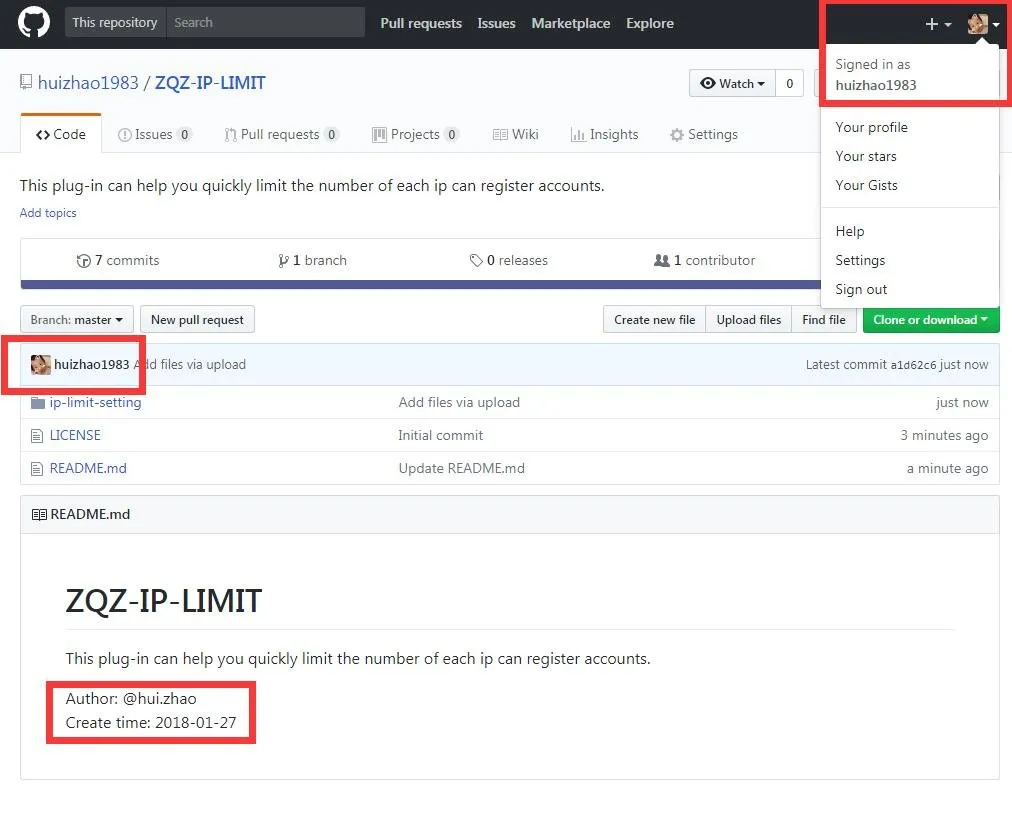1012x838 pixels.
Task: Open the Wiki tab
Action: (x=515, y=134)
